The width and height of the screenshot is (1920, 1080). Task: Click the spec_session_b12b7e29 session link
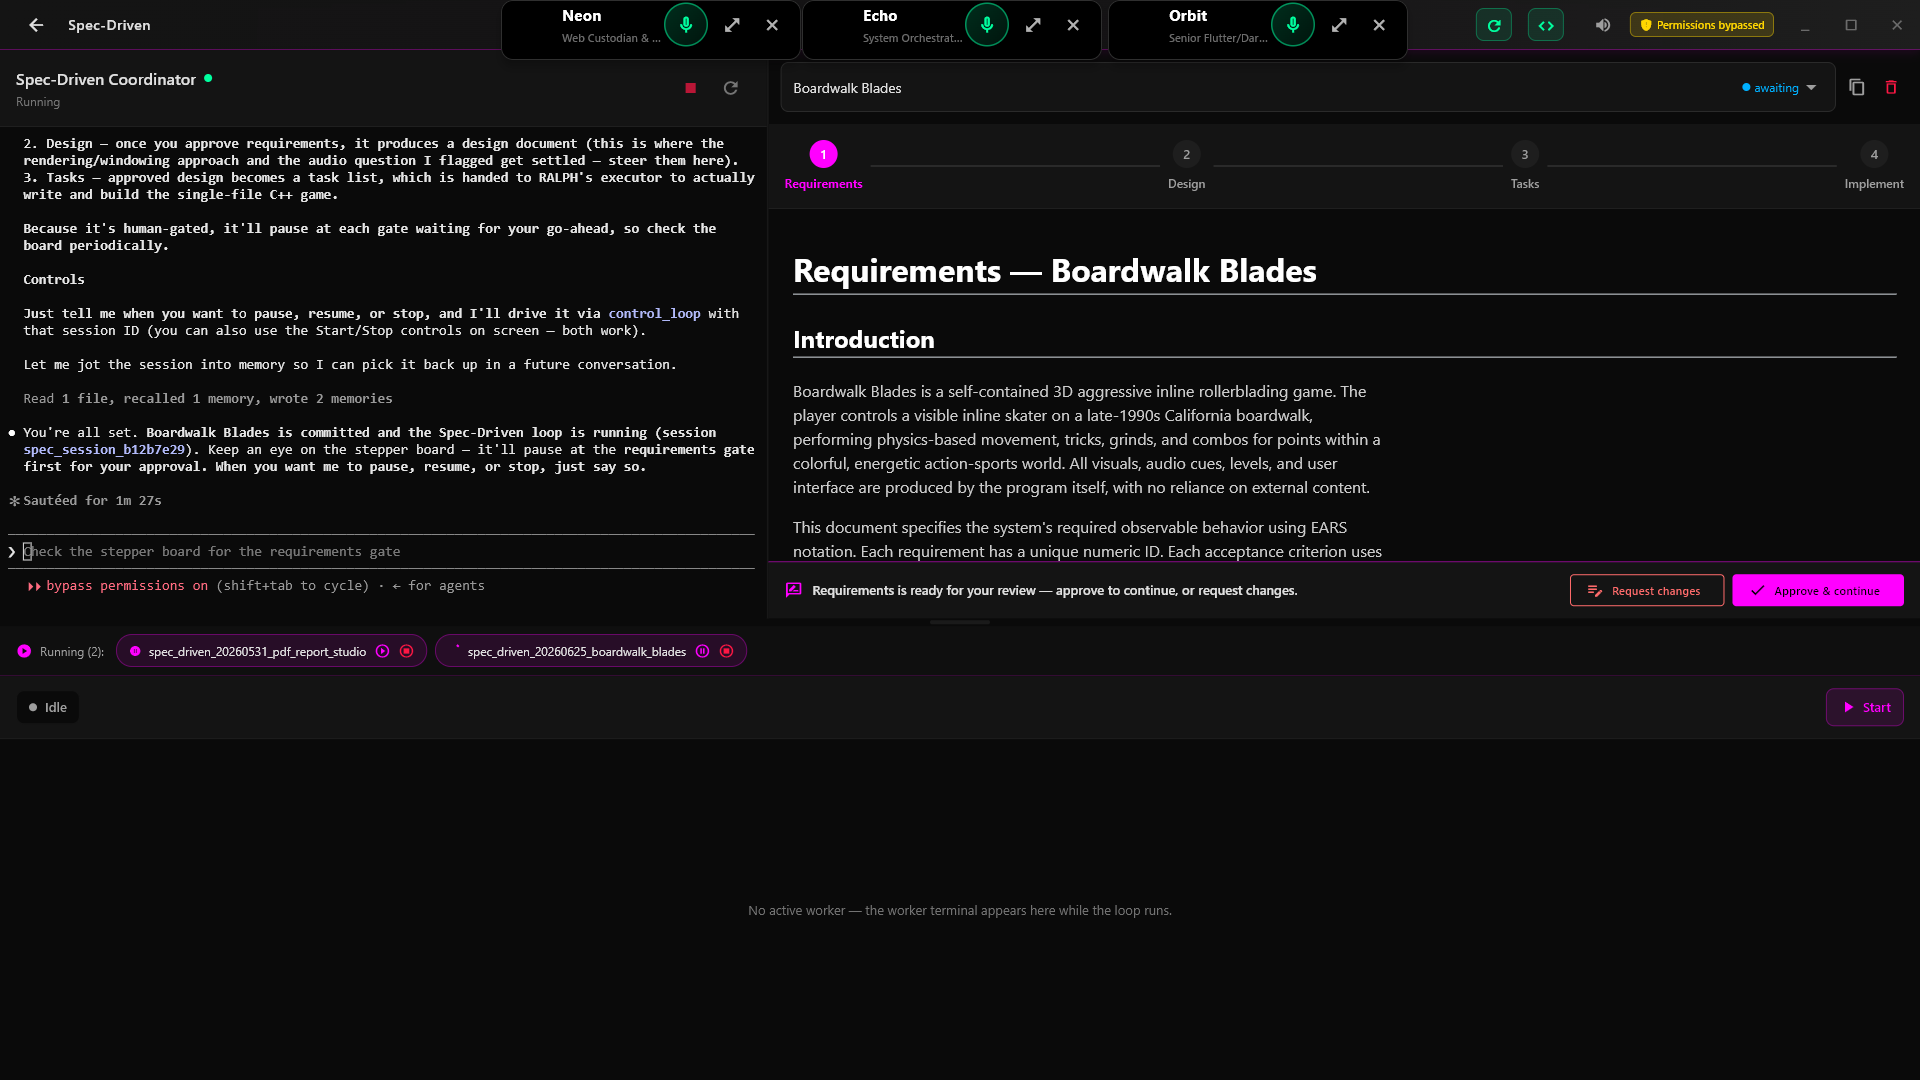[x=104, y=450]
